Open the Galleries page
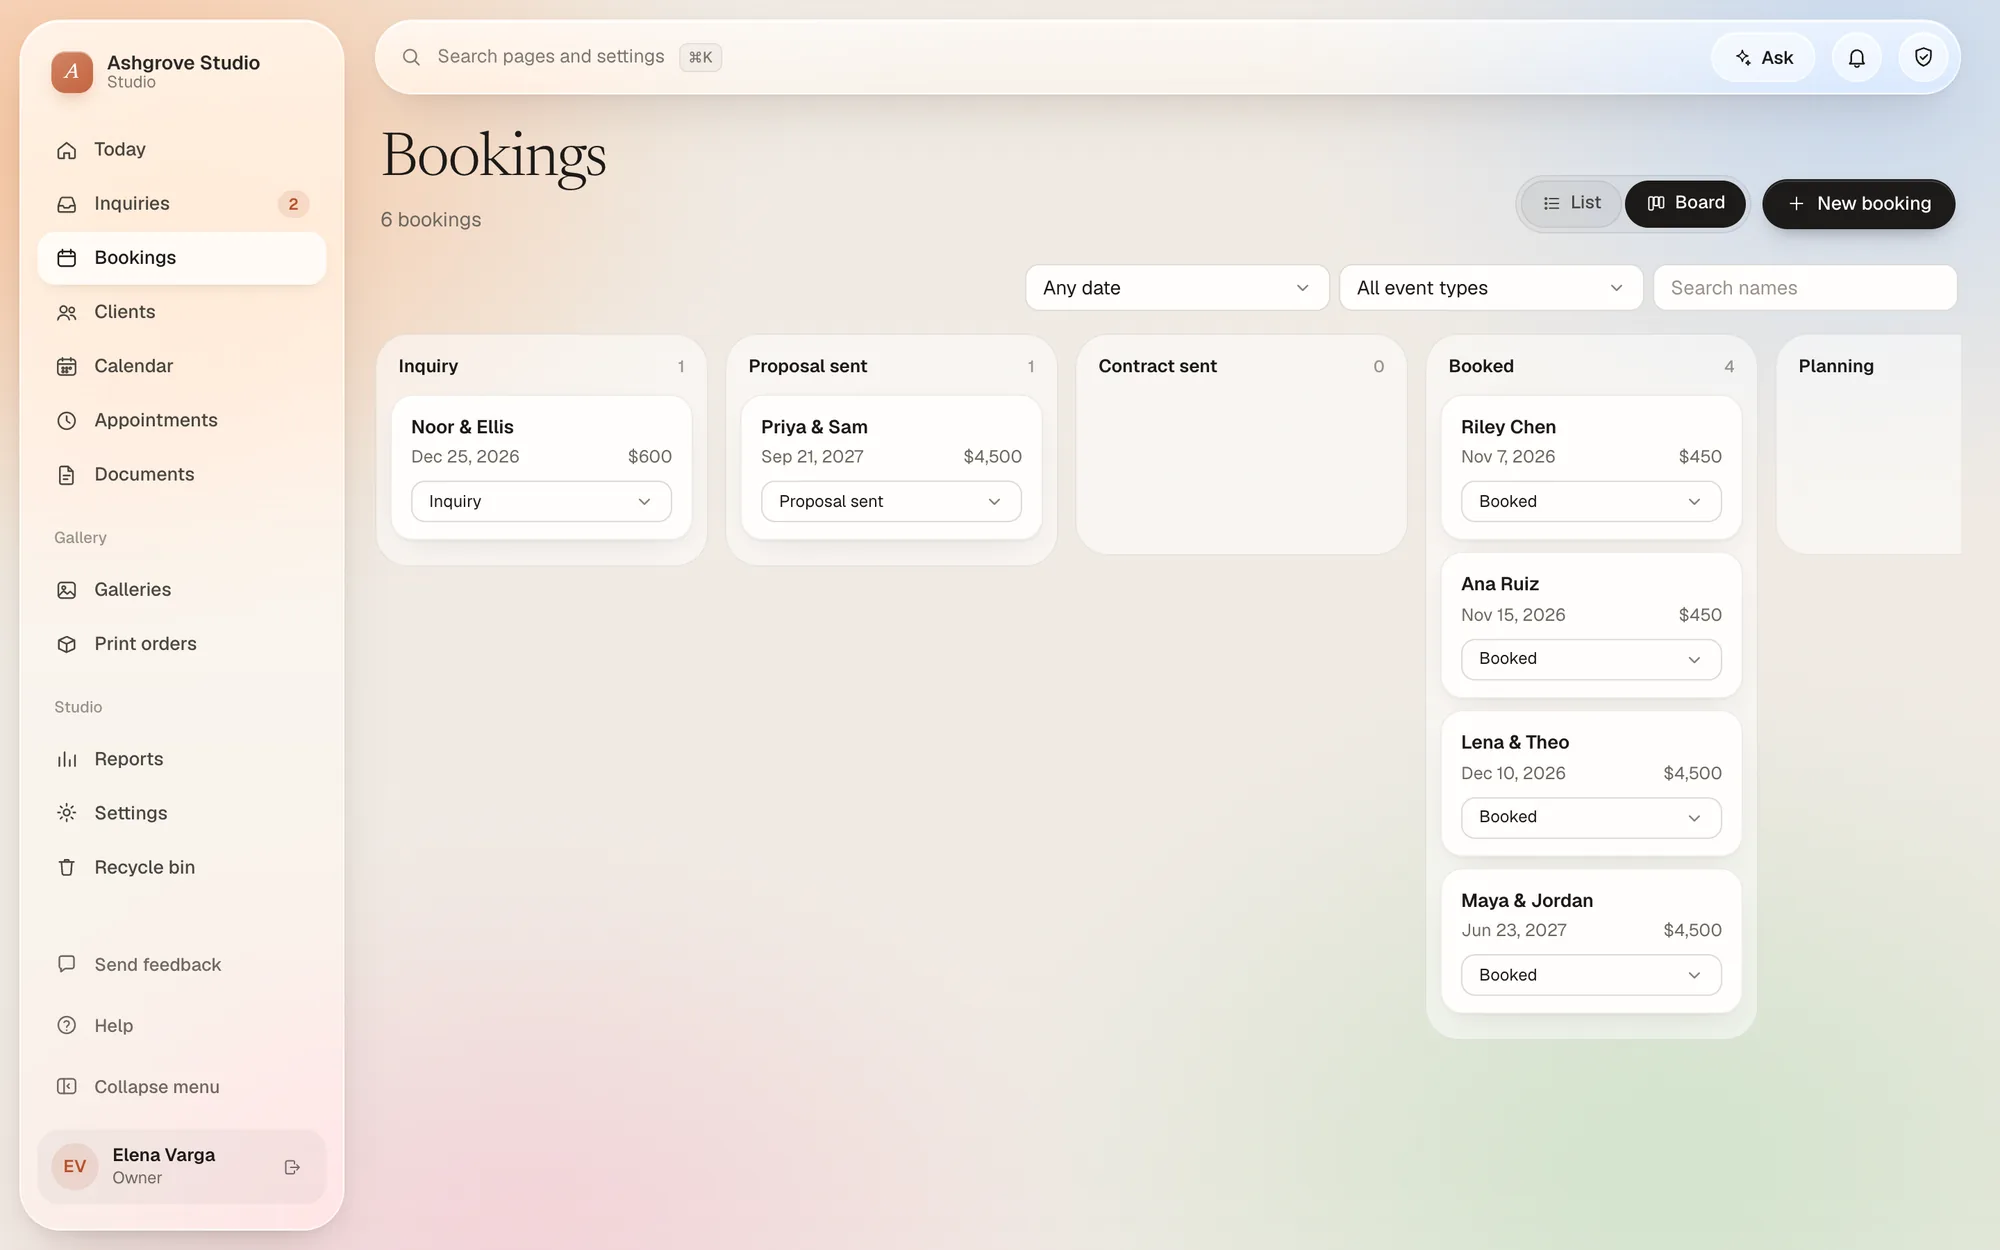 182,590
